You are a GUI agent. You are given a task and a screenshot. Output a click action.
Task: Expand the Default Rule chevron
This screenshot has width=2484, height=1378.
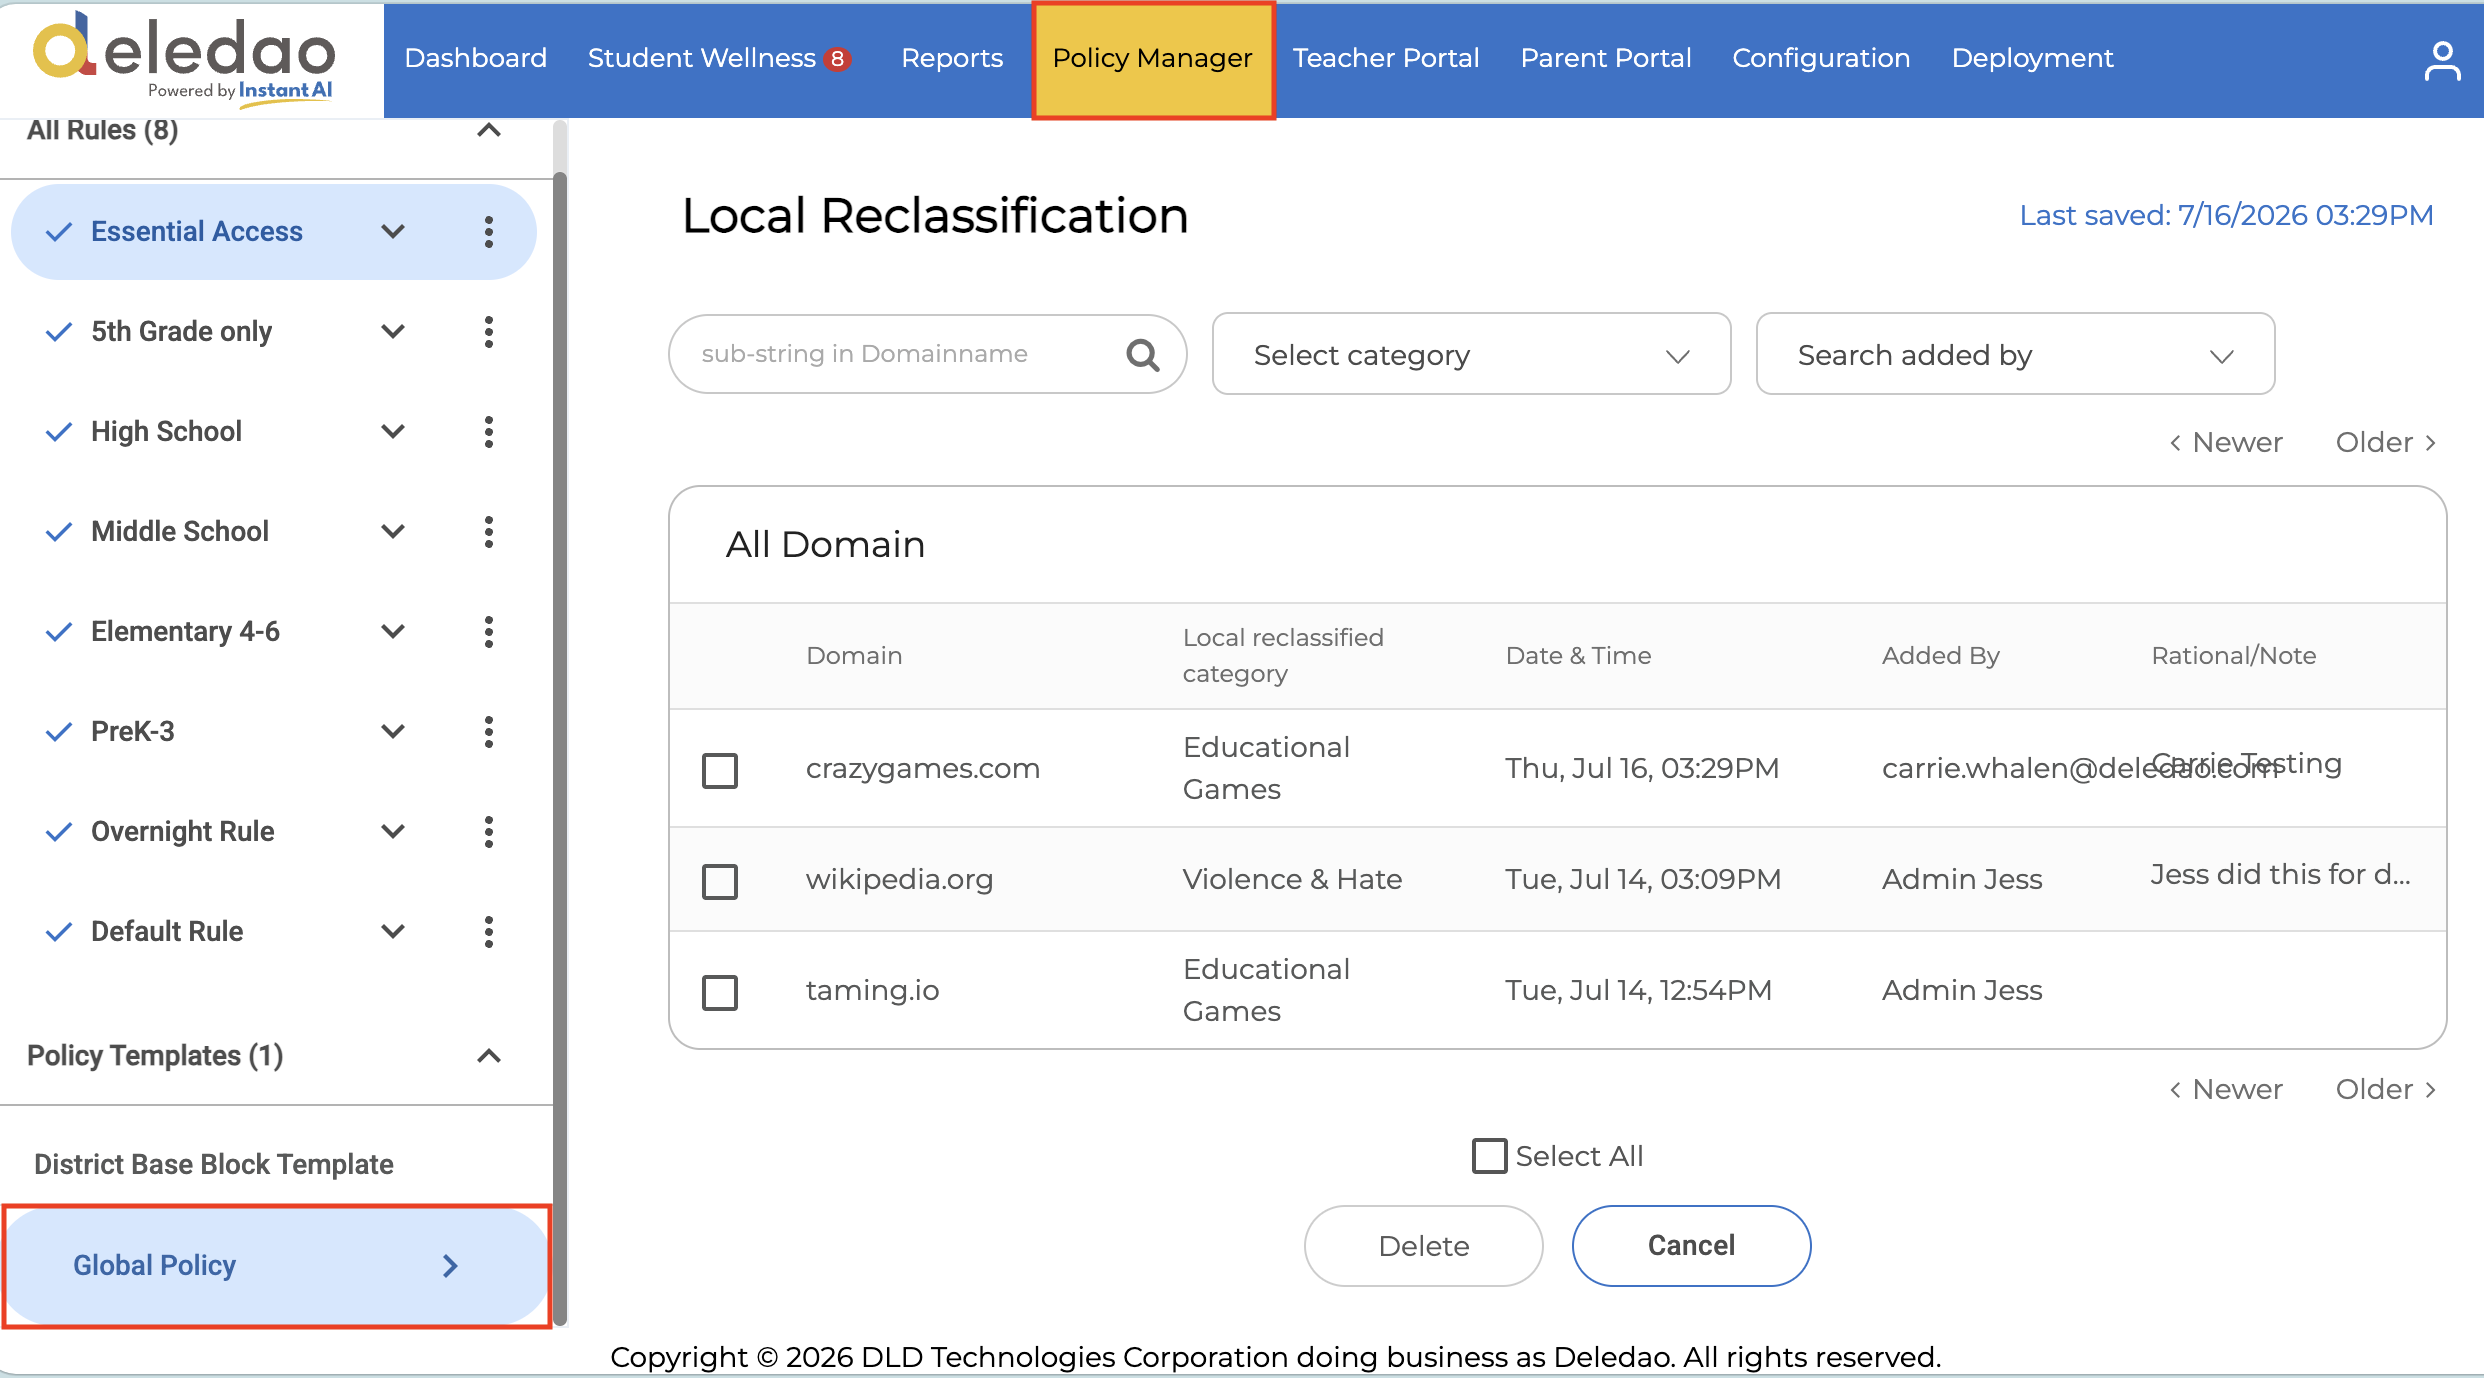393,932
